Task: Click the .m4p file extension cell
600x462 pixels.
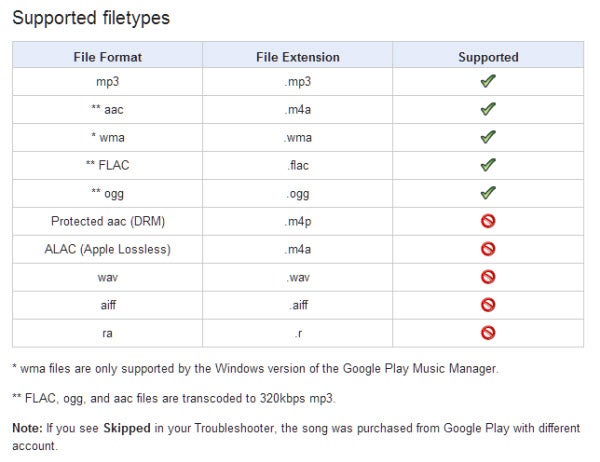Action: (298, 221)
